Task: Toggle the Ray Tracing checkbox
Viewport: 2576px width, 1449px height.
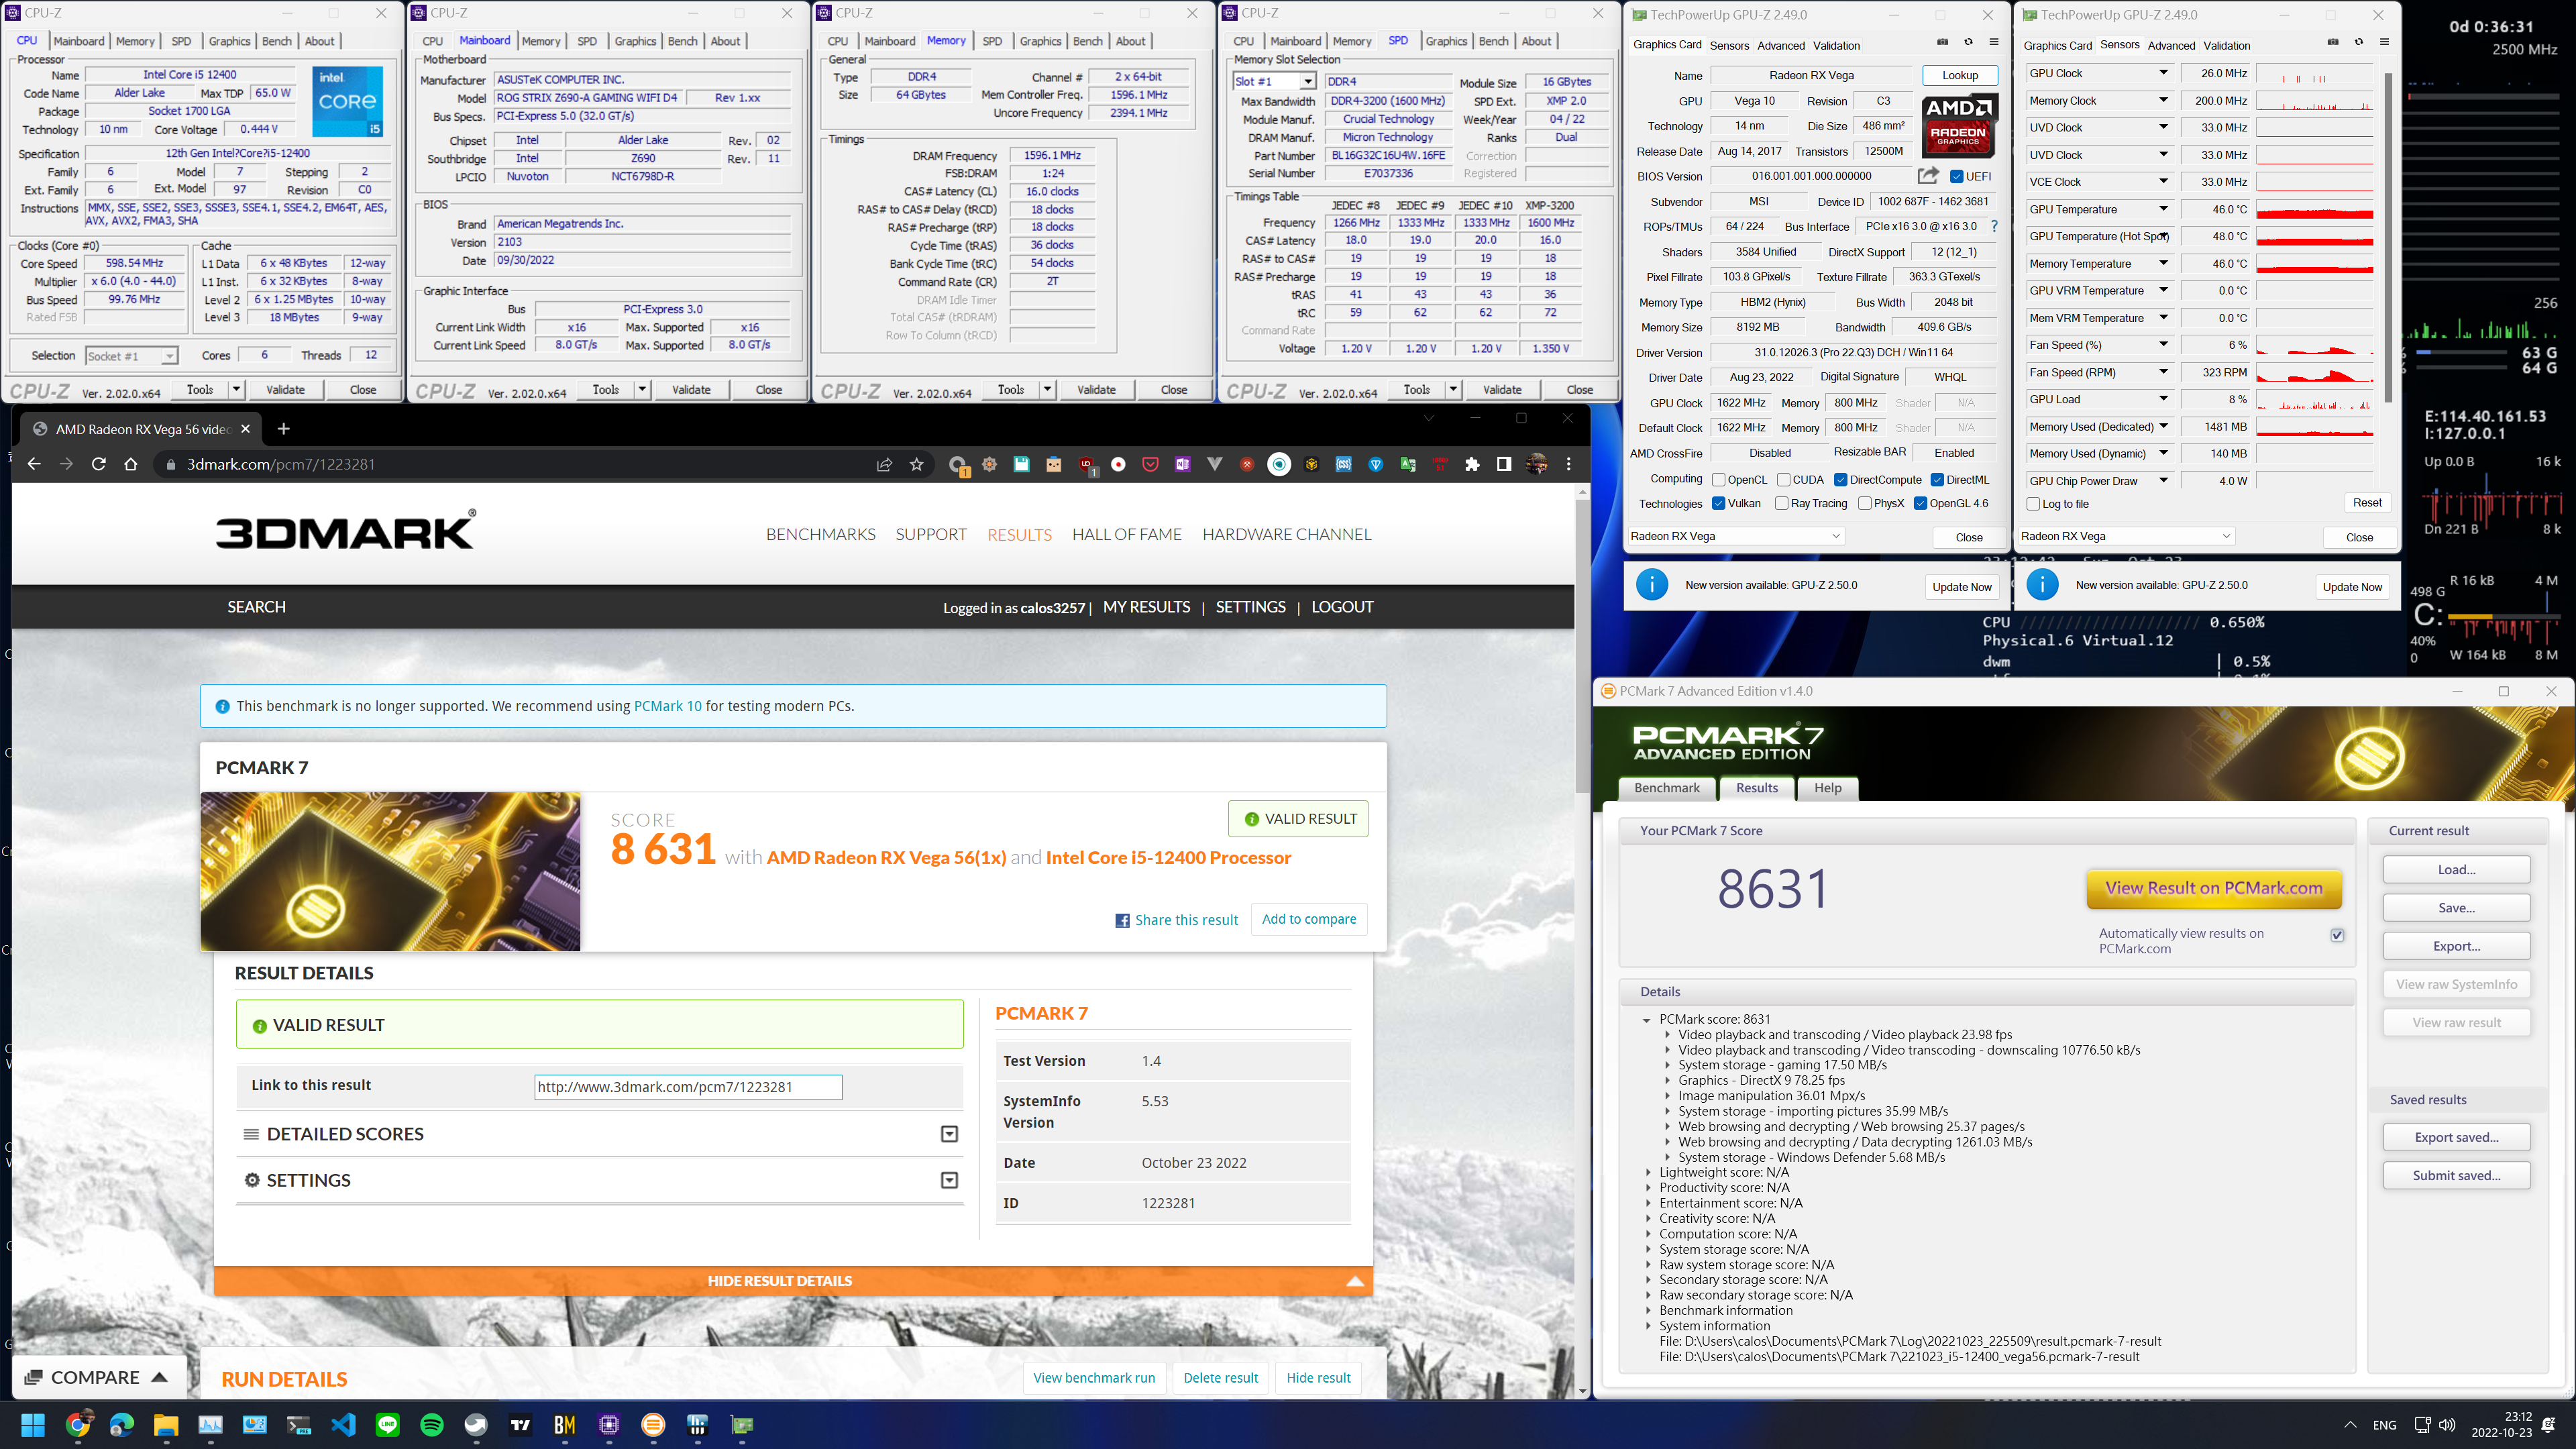Action: click(1781, 503)
